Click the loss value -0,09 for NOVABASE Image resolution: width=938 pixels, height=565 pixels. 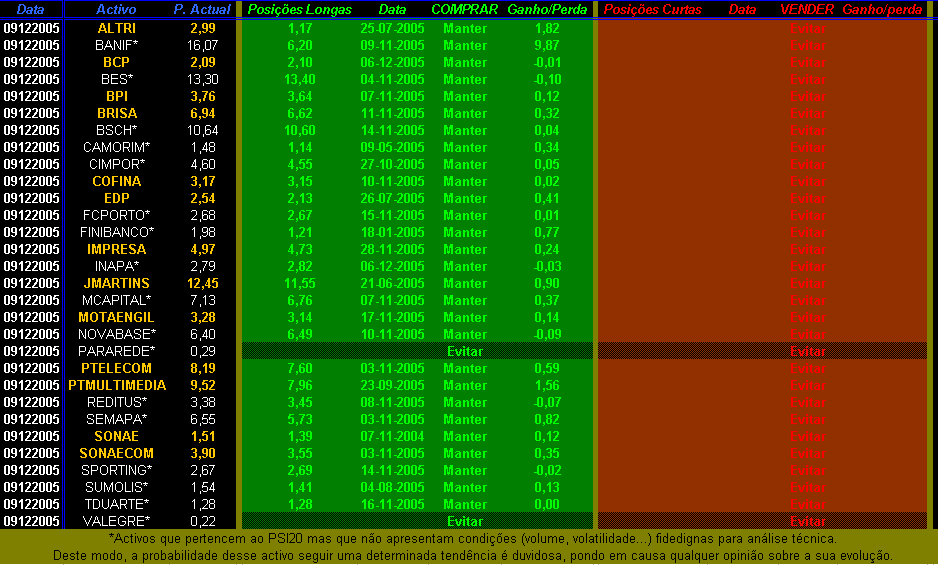tap(547, 334)
